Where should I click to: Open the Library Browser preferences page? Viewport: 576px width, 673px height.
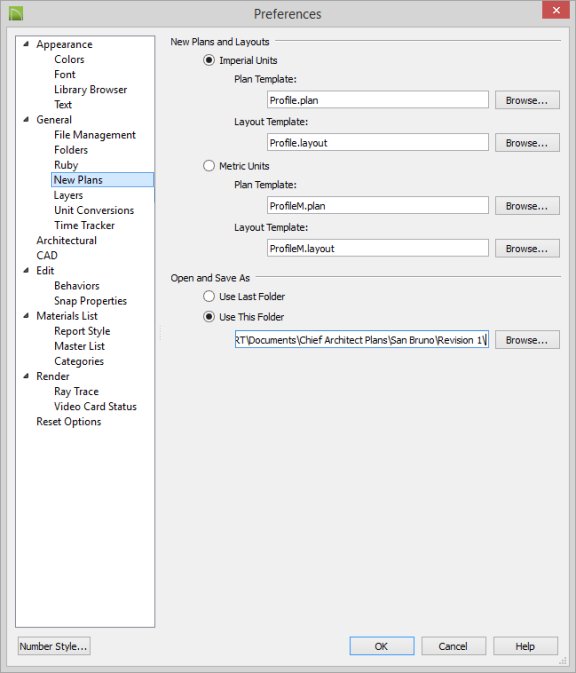pyautogui.click(x=91, y=89)
